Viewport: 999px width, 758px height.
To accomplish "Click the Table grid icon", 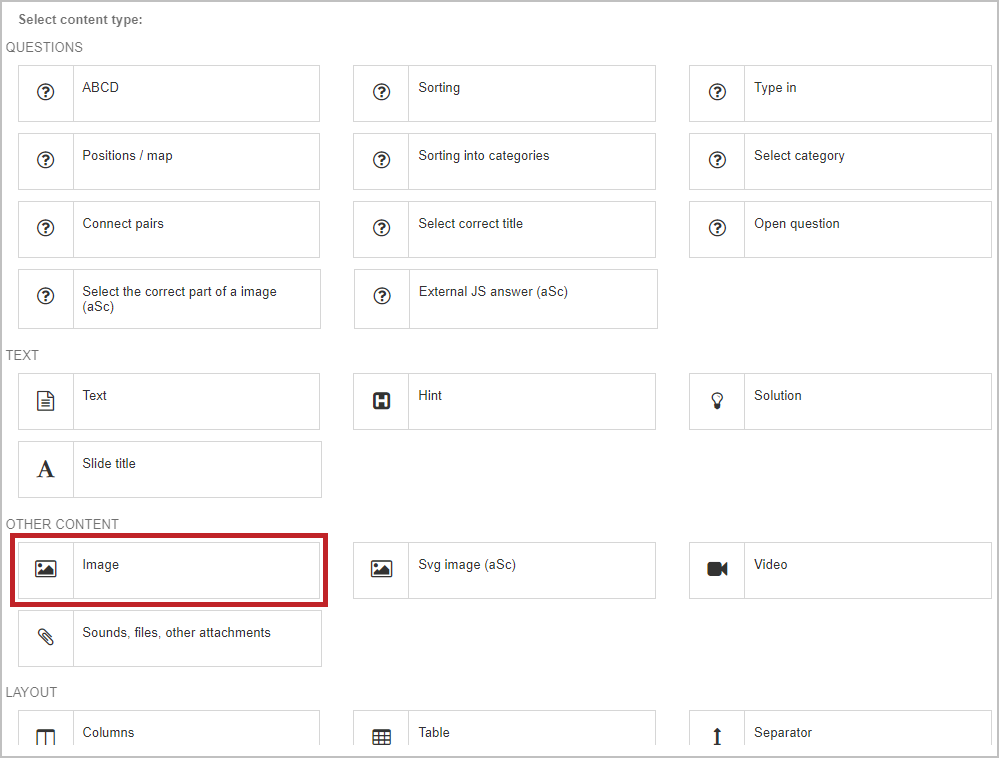I will tap(381, 737).
